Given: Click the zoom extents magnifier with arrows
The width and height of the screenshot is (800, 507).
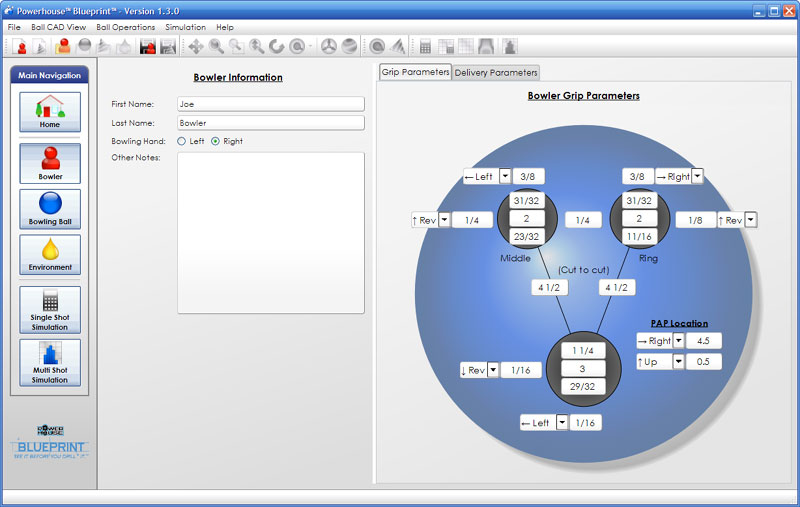Looking at the screenshot, I should click(x=256, y=46).
